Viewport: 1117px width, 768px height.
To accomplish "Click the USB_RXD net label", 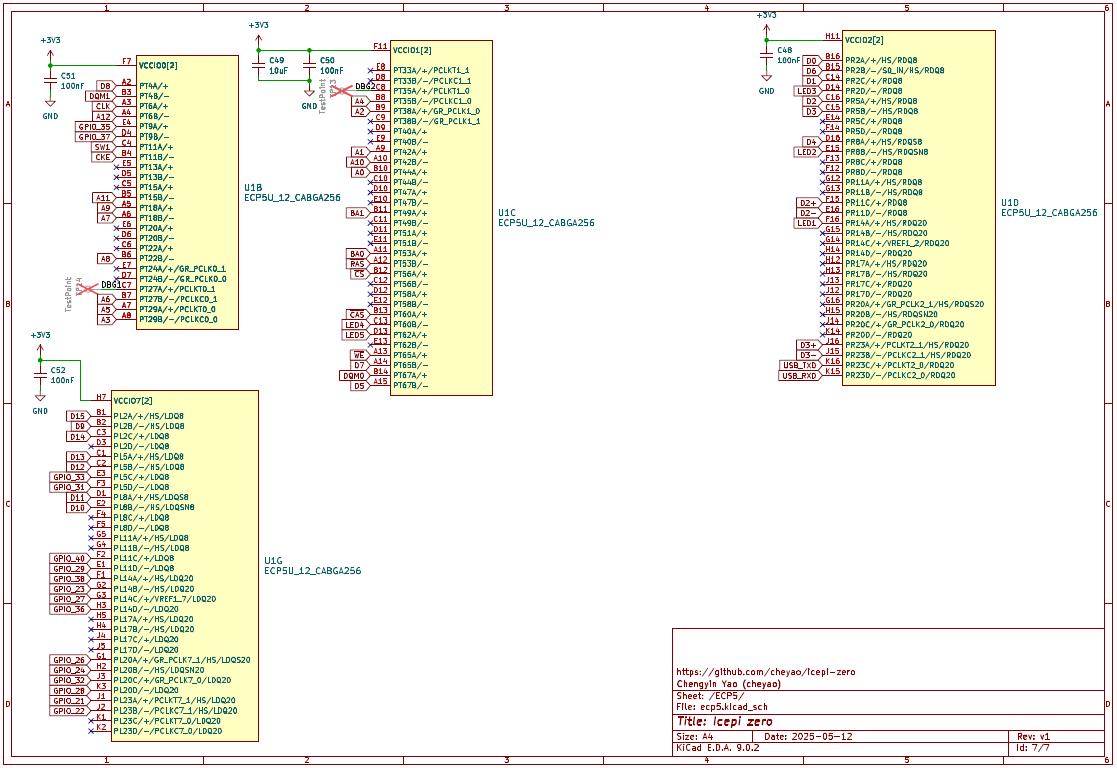I will [800, 375].
